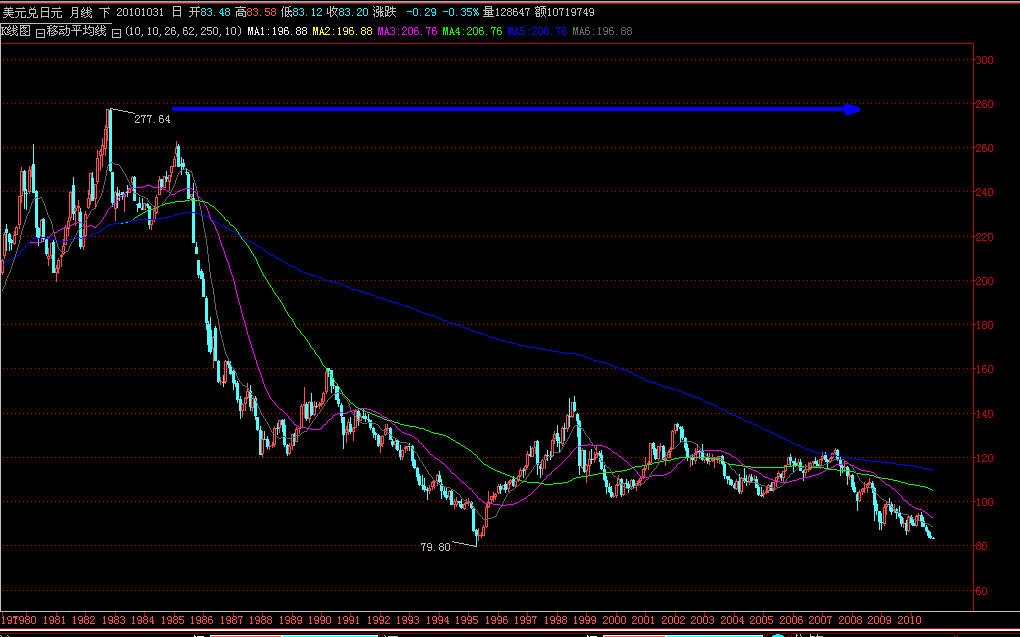Click the 100 price axis label
1020x637 pixels.
click(x=985, y=502)
